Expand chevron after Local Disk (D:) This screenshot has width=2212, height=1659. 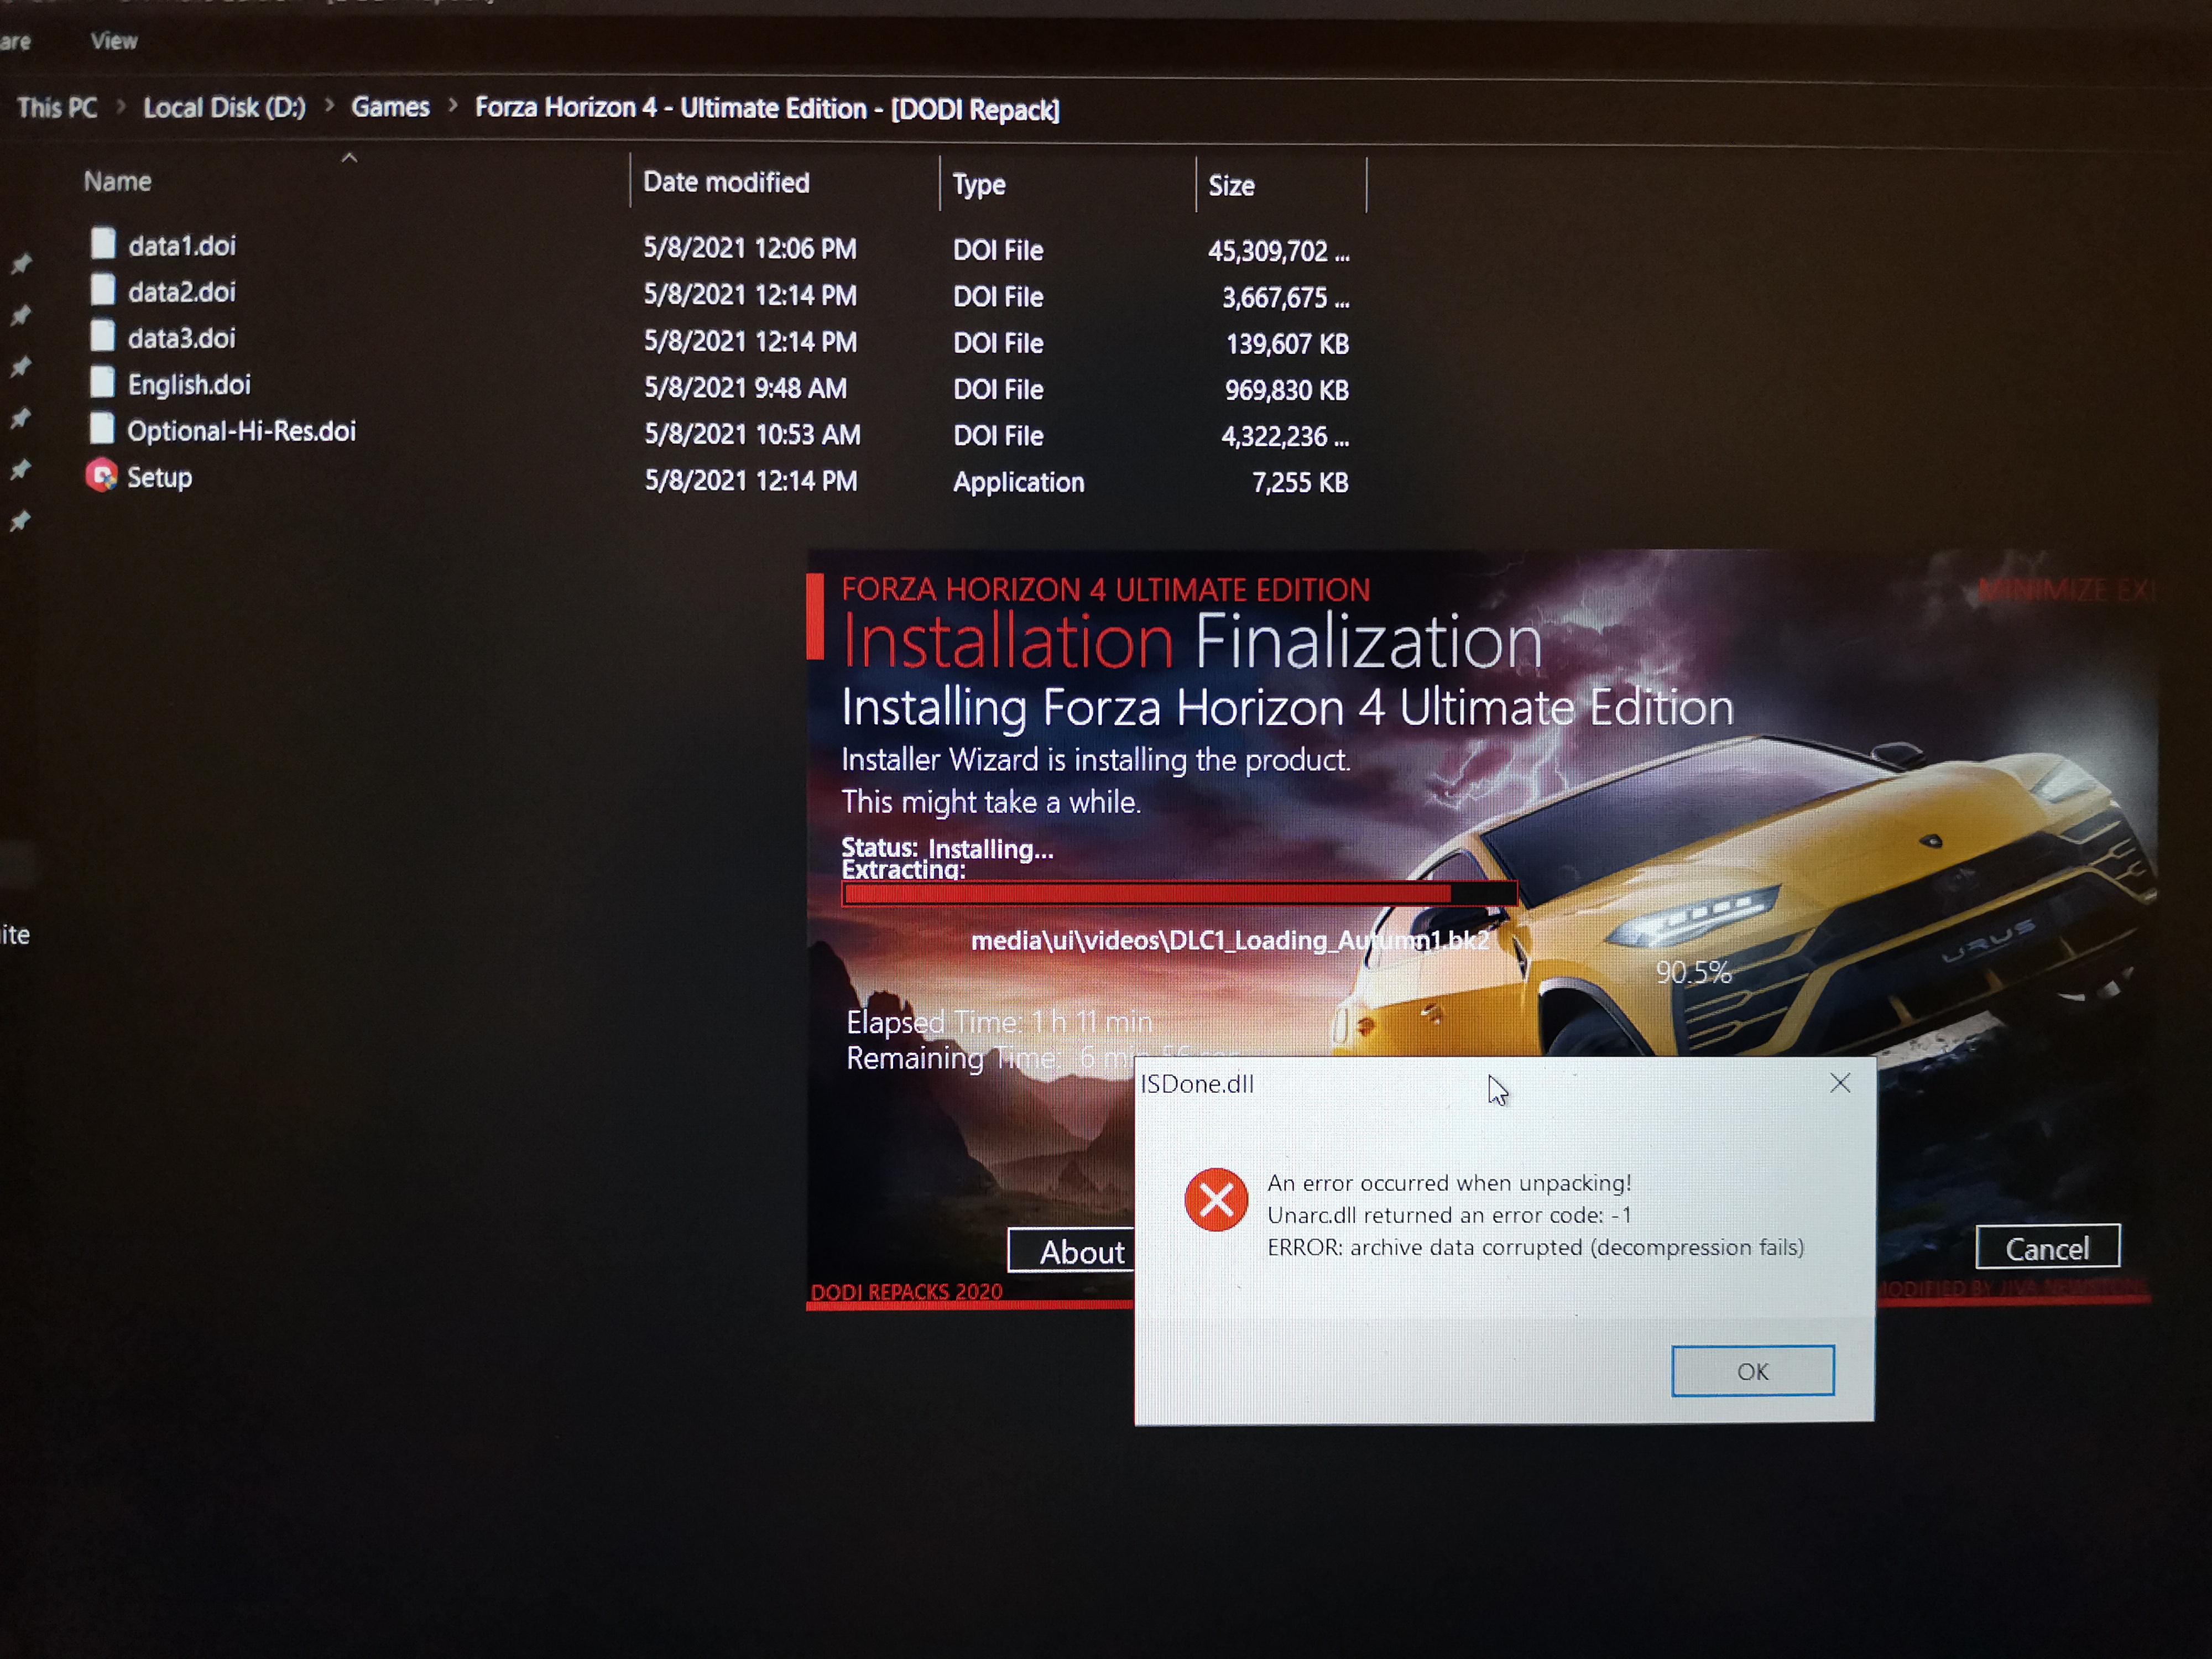pos(329,105)
